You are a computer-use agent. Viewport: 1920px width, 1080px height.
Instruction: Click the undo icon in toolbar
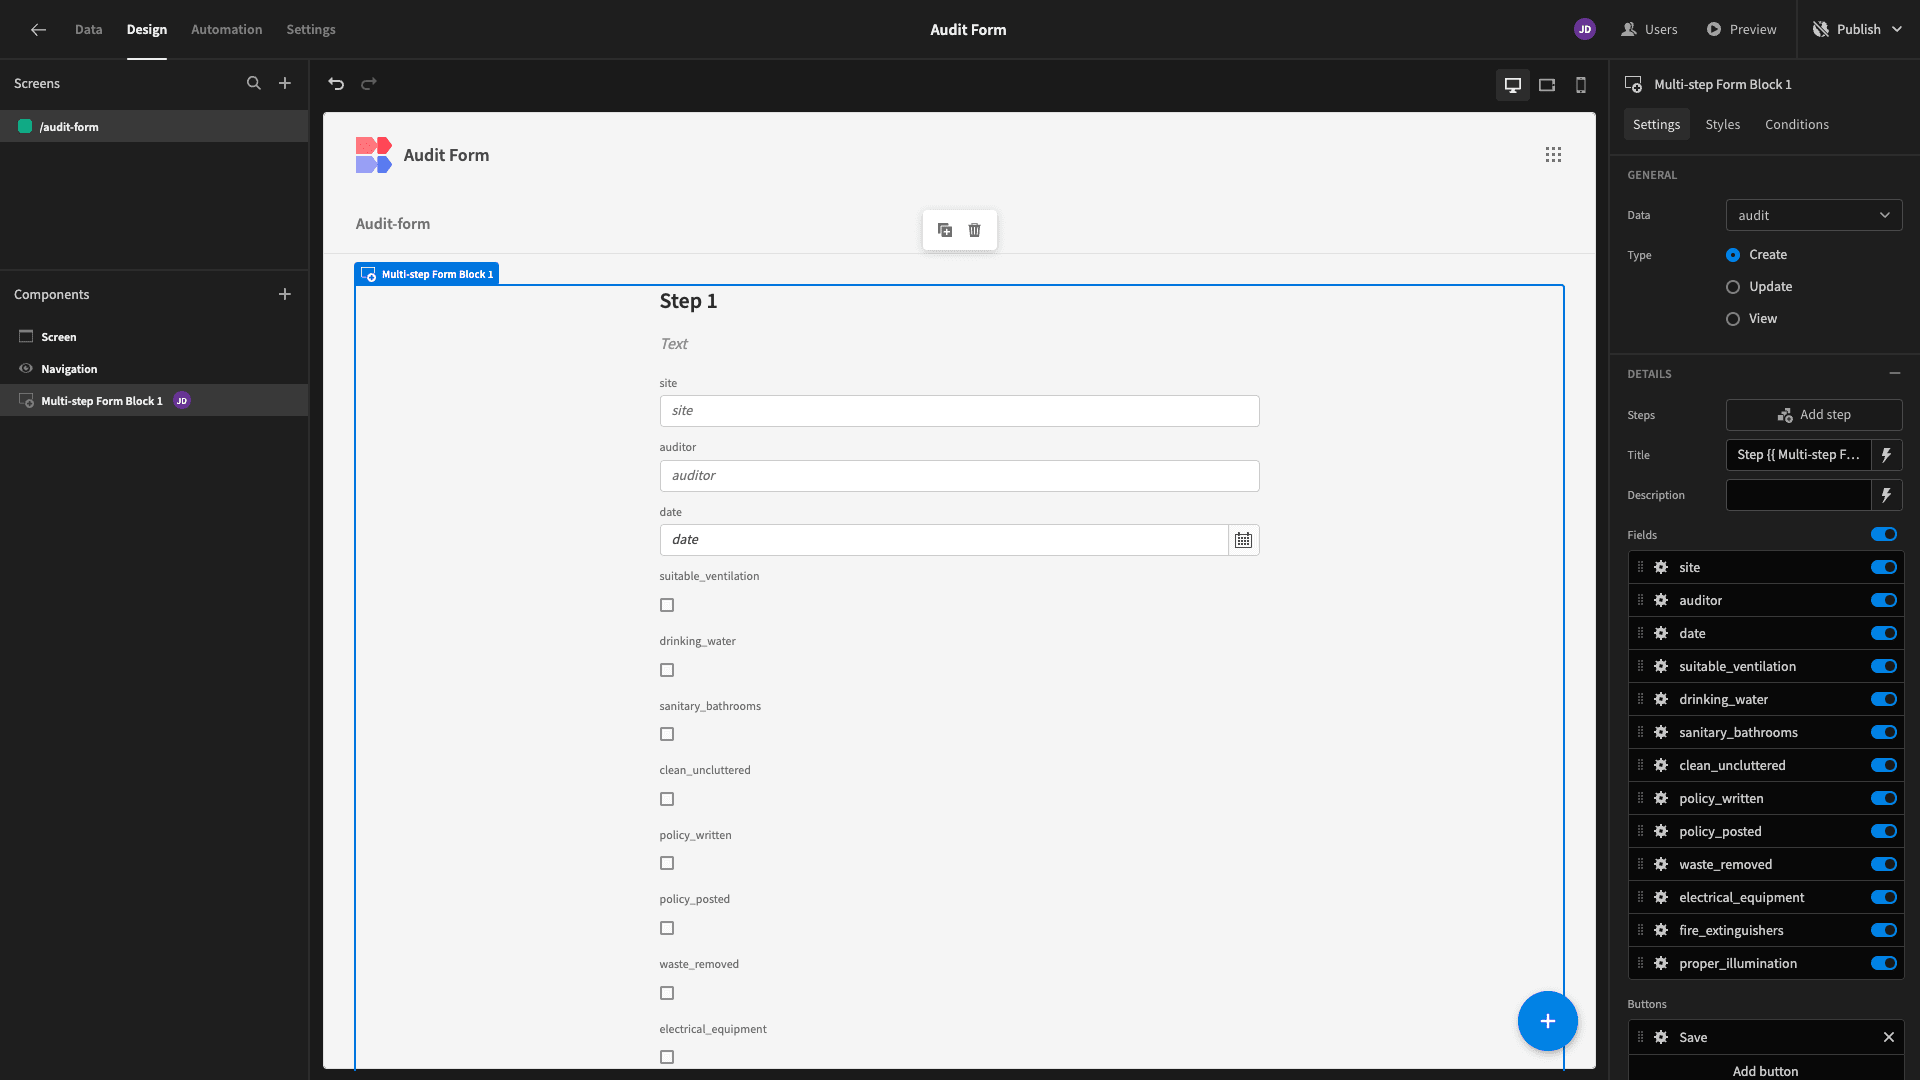(336, 83)
